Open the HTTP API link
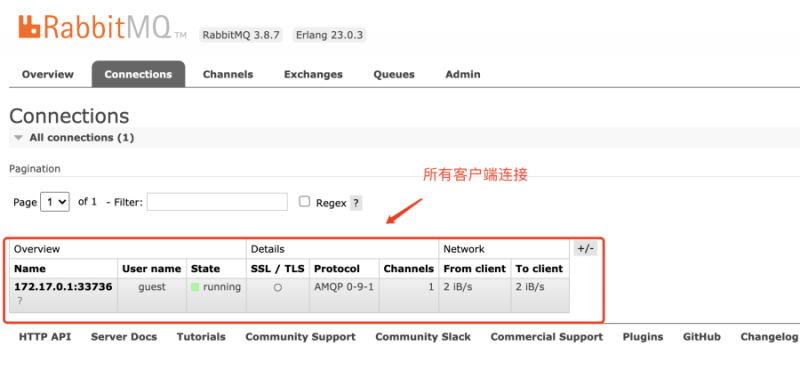Viewport: 800px width, 378px height. coord(45,337)
